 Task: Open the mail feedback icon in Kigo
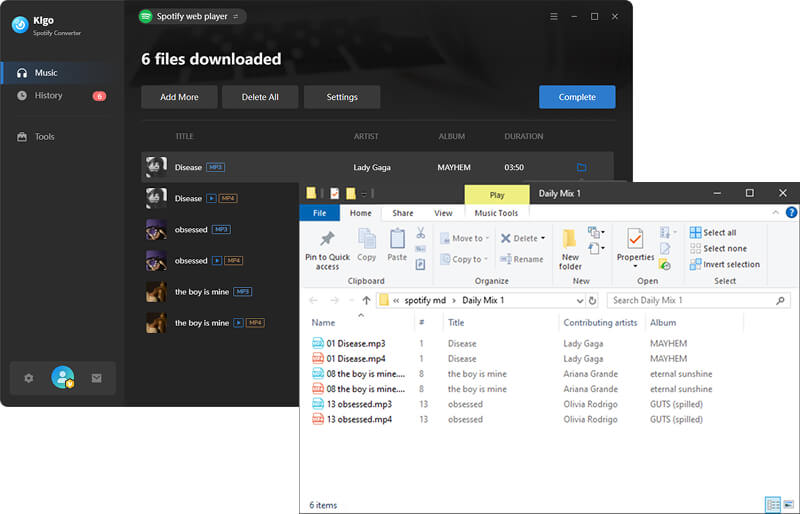point(96,378)
